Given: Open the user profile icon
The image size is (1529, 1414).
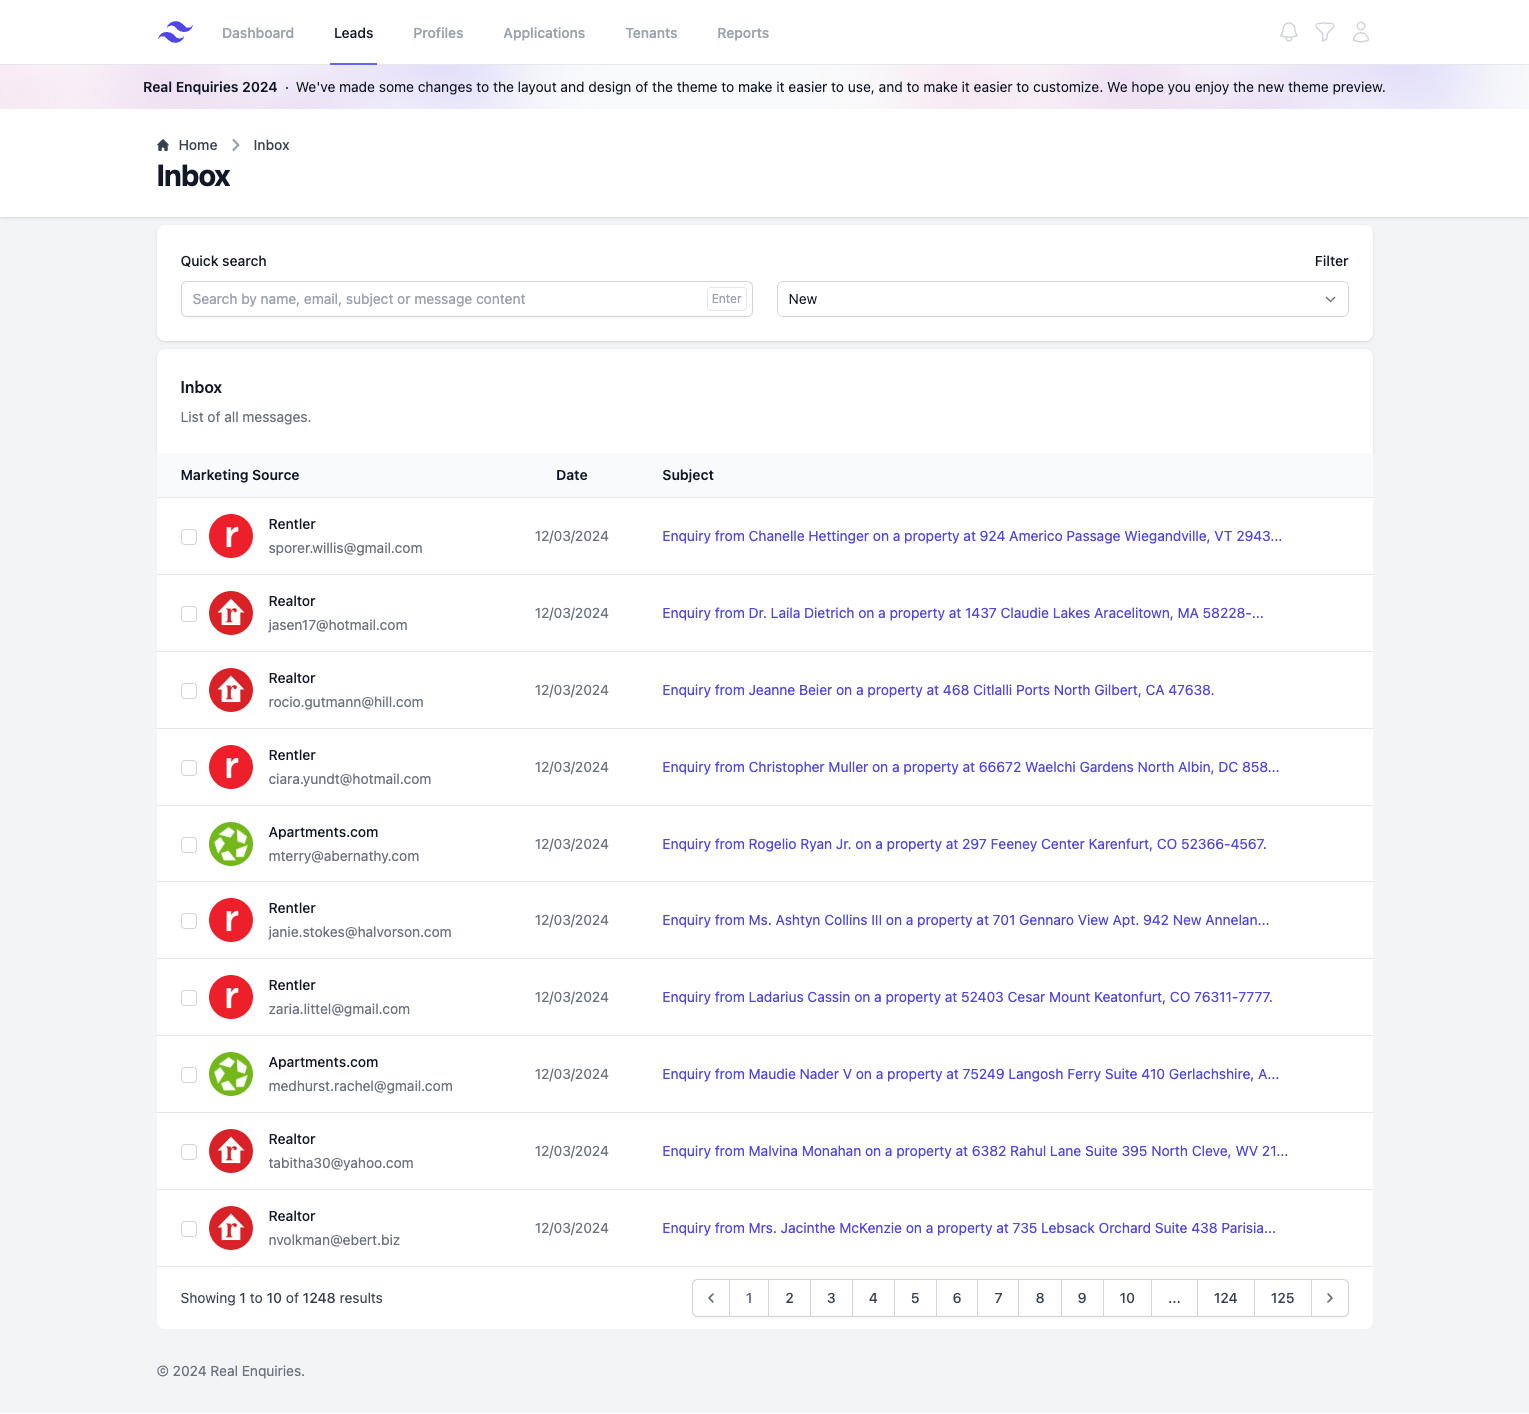Looking at the screenshot, I should click(x=1360, y=33).
